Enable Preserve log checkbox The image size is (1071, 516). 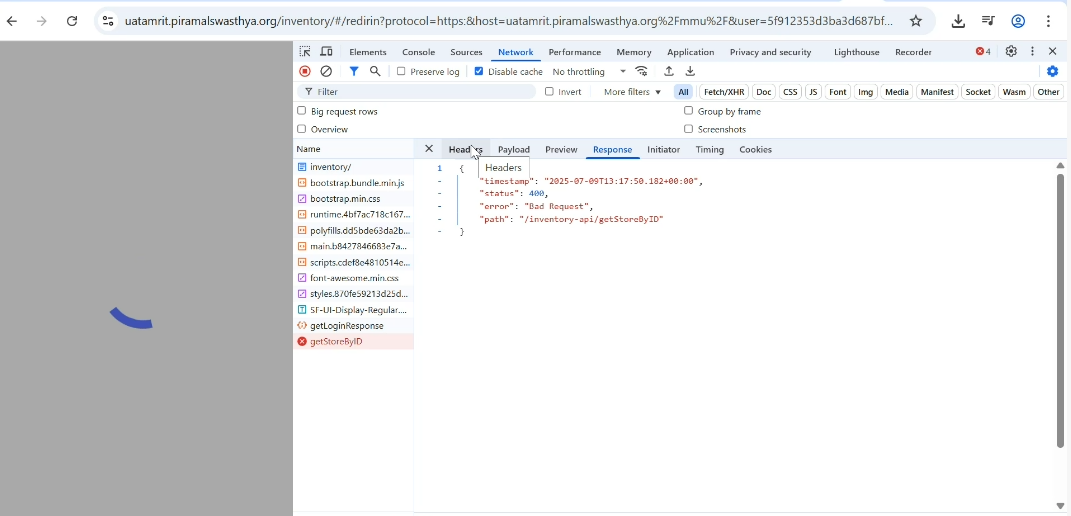point(401,71)
